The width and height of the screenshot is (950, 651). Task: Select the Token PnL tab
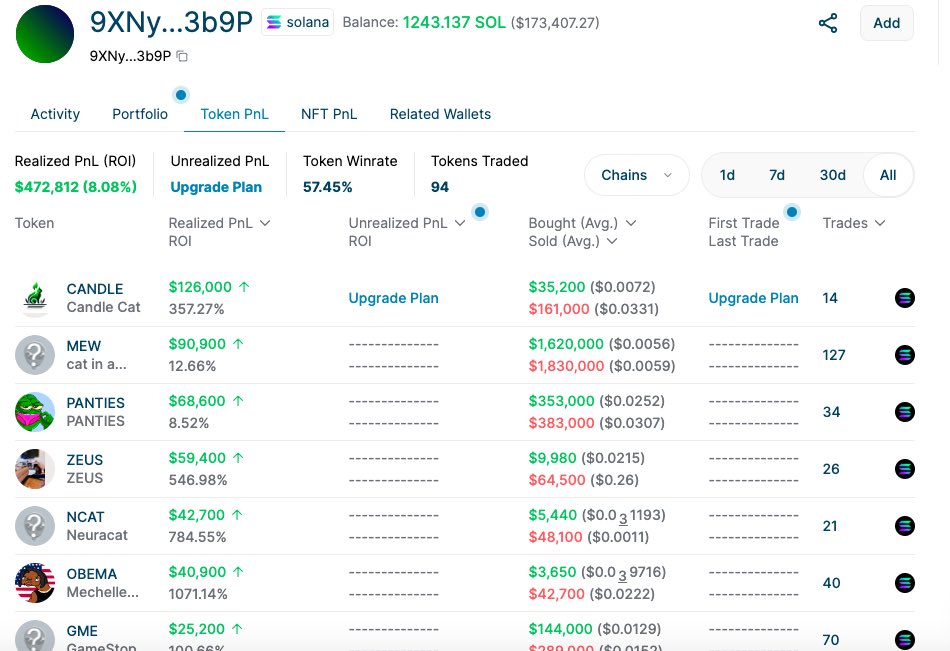click(234, 114)
